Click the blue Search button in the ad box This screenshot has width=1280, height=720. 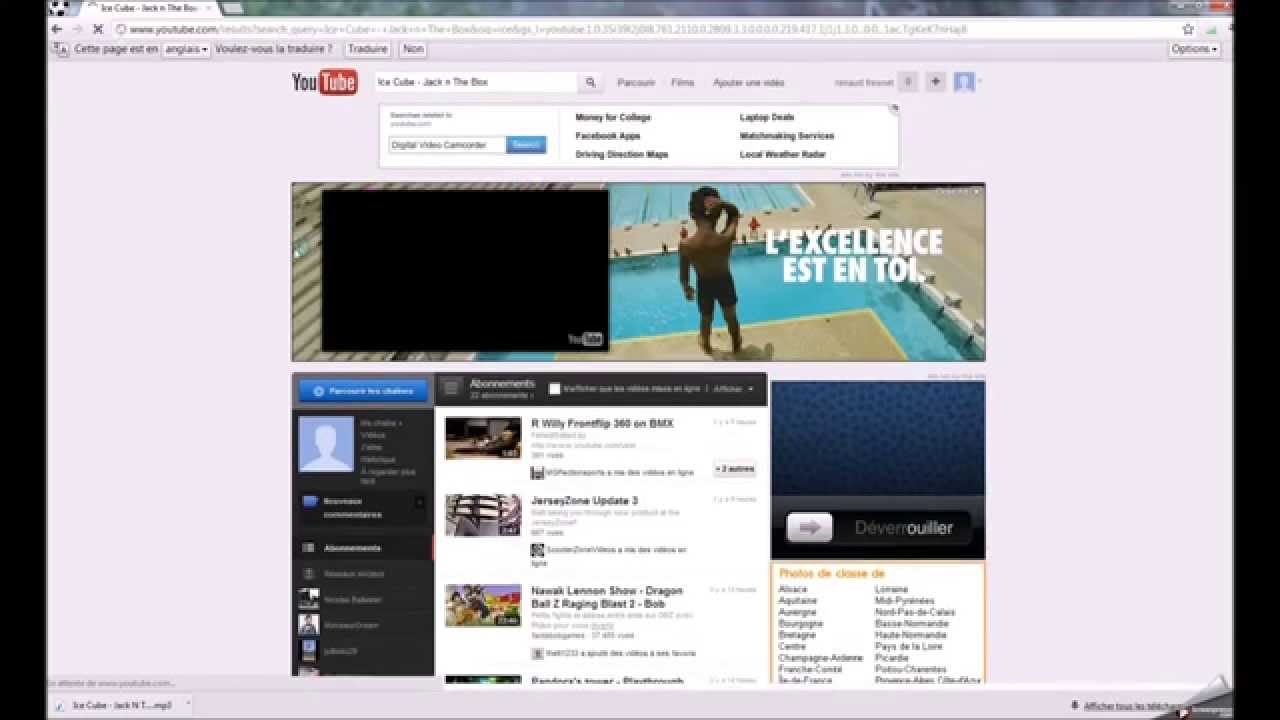(x=526, y=145)
